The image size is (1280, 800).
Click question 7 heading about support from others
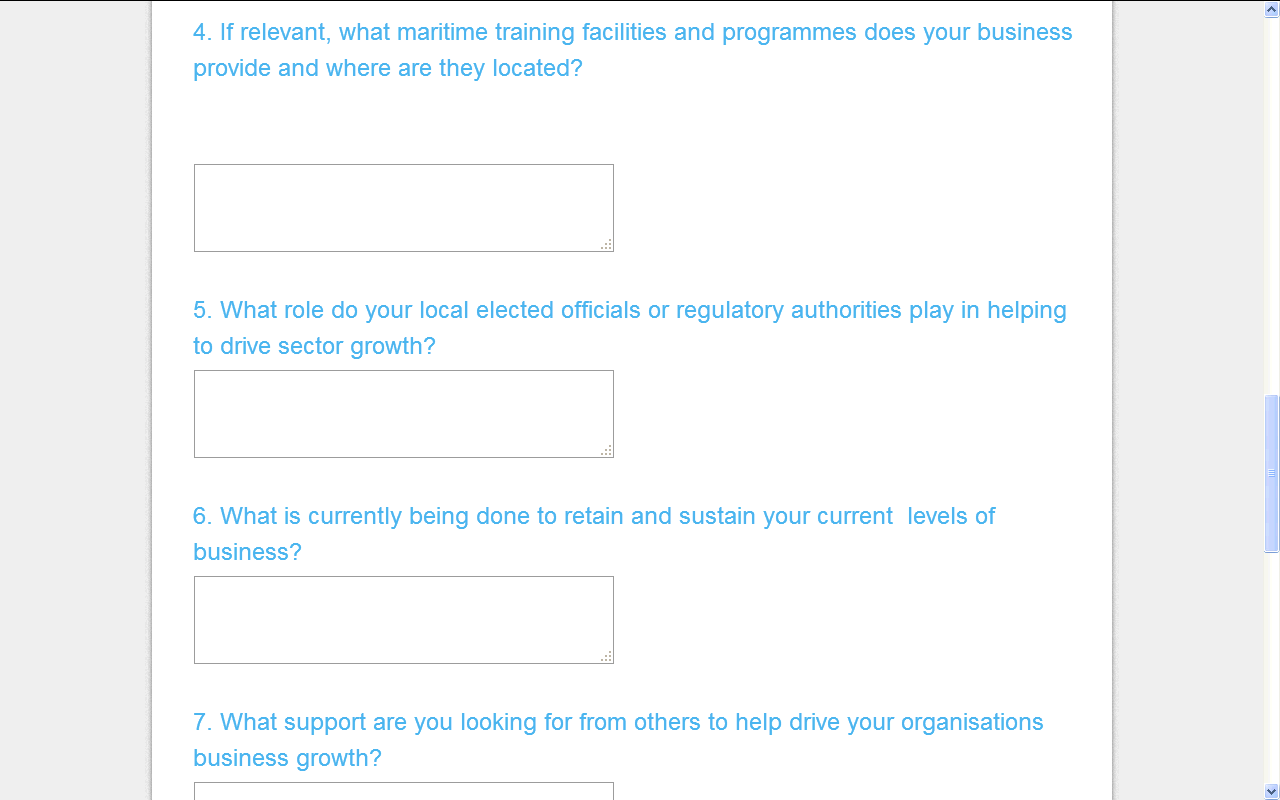pyautogui.click(x=618, y=740)
